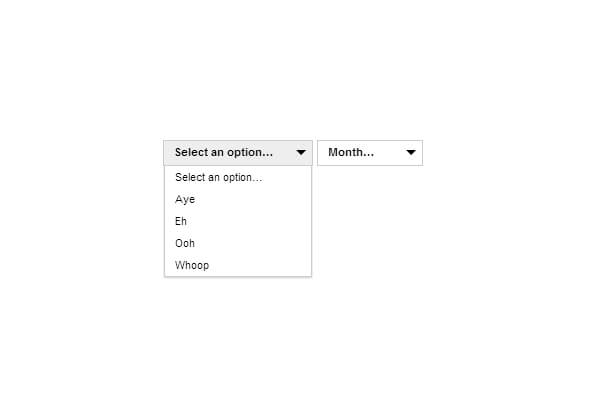Select the Eh option
This screenshot has width=600, height=400.
tap(181, 221)
